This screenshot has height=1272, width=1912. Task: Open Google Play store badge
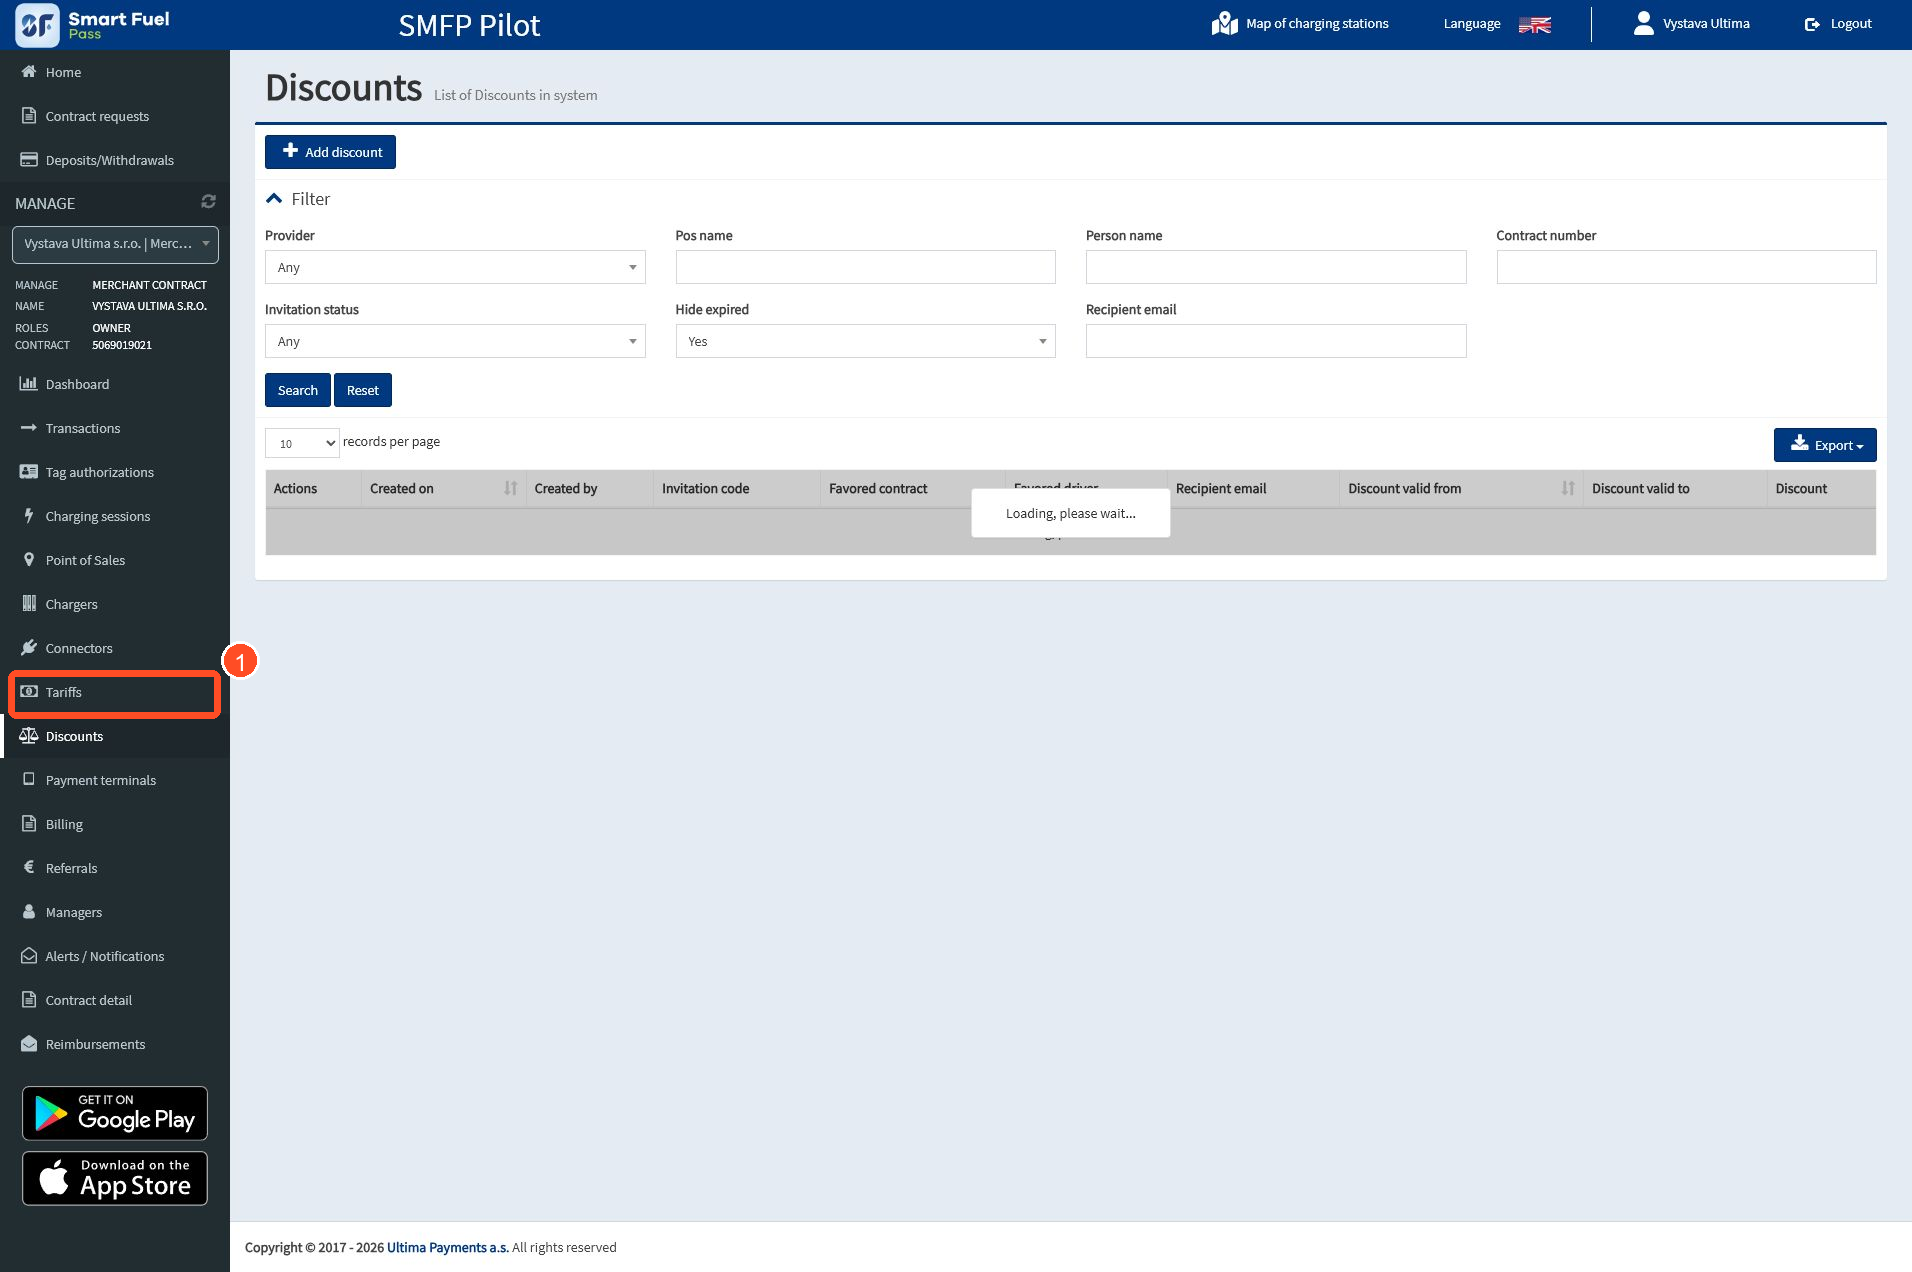tap(115, 1113)
